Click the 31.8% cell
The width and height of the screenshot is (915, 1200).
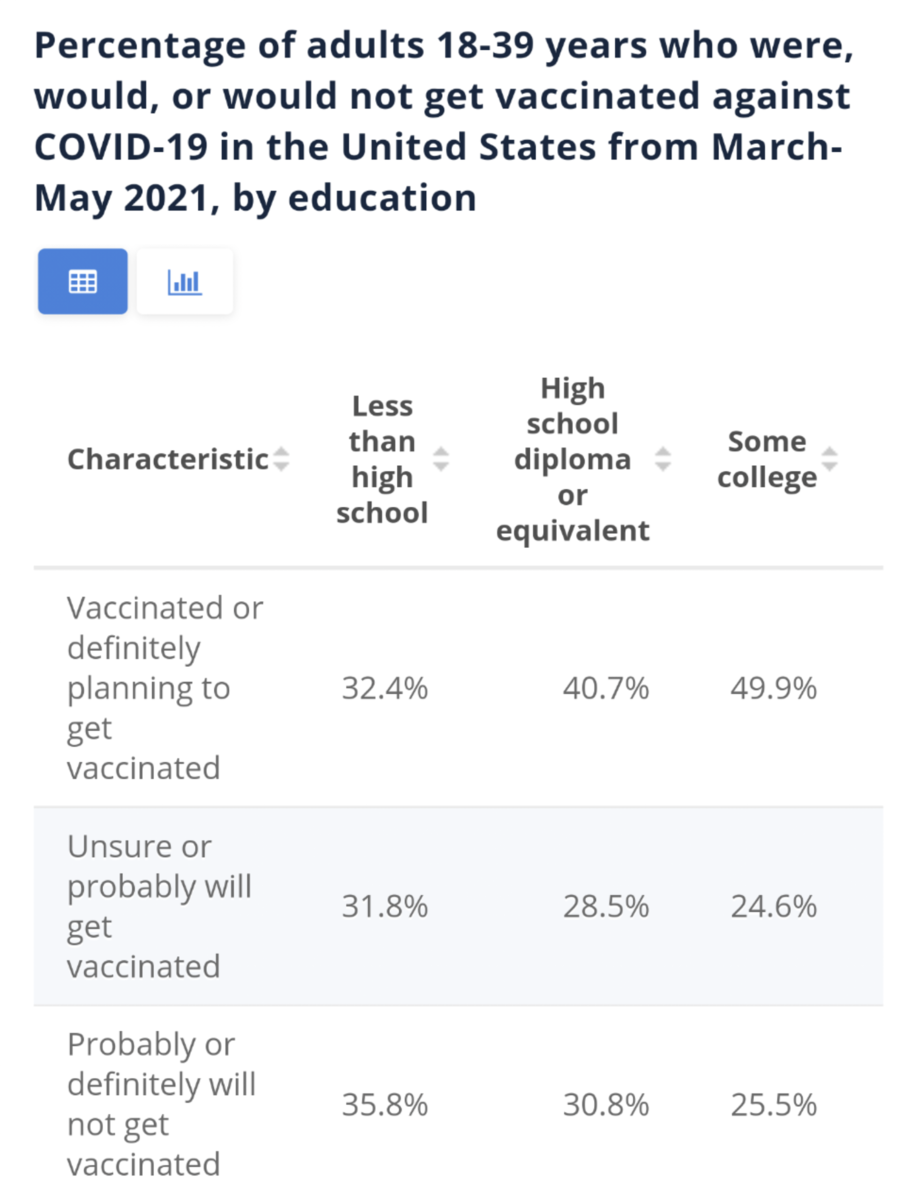pos(385,907)
